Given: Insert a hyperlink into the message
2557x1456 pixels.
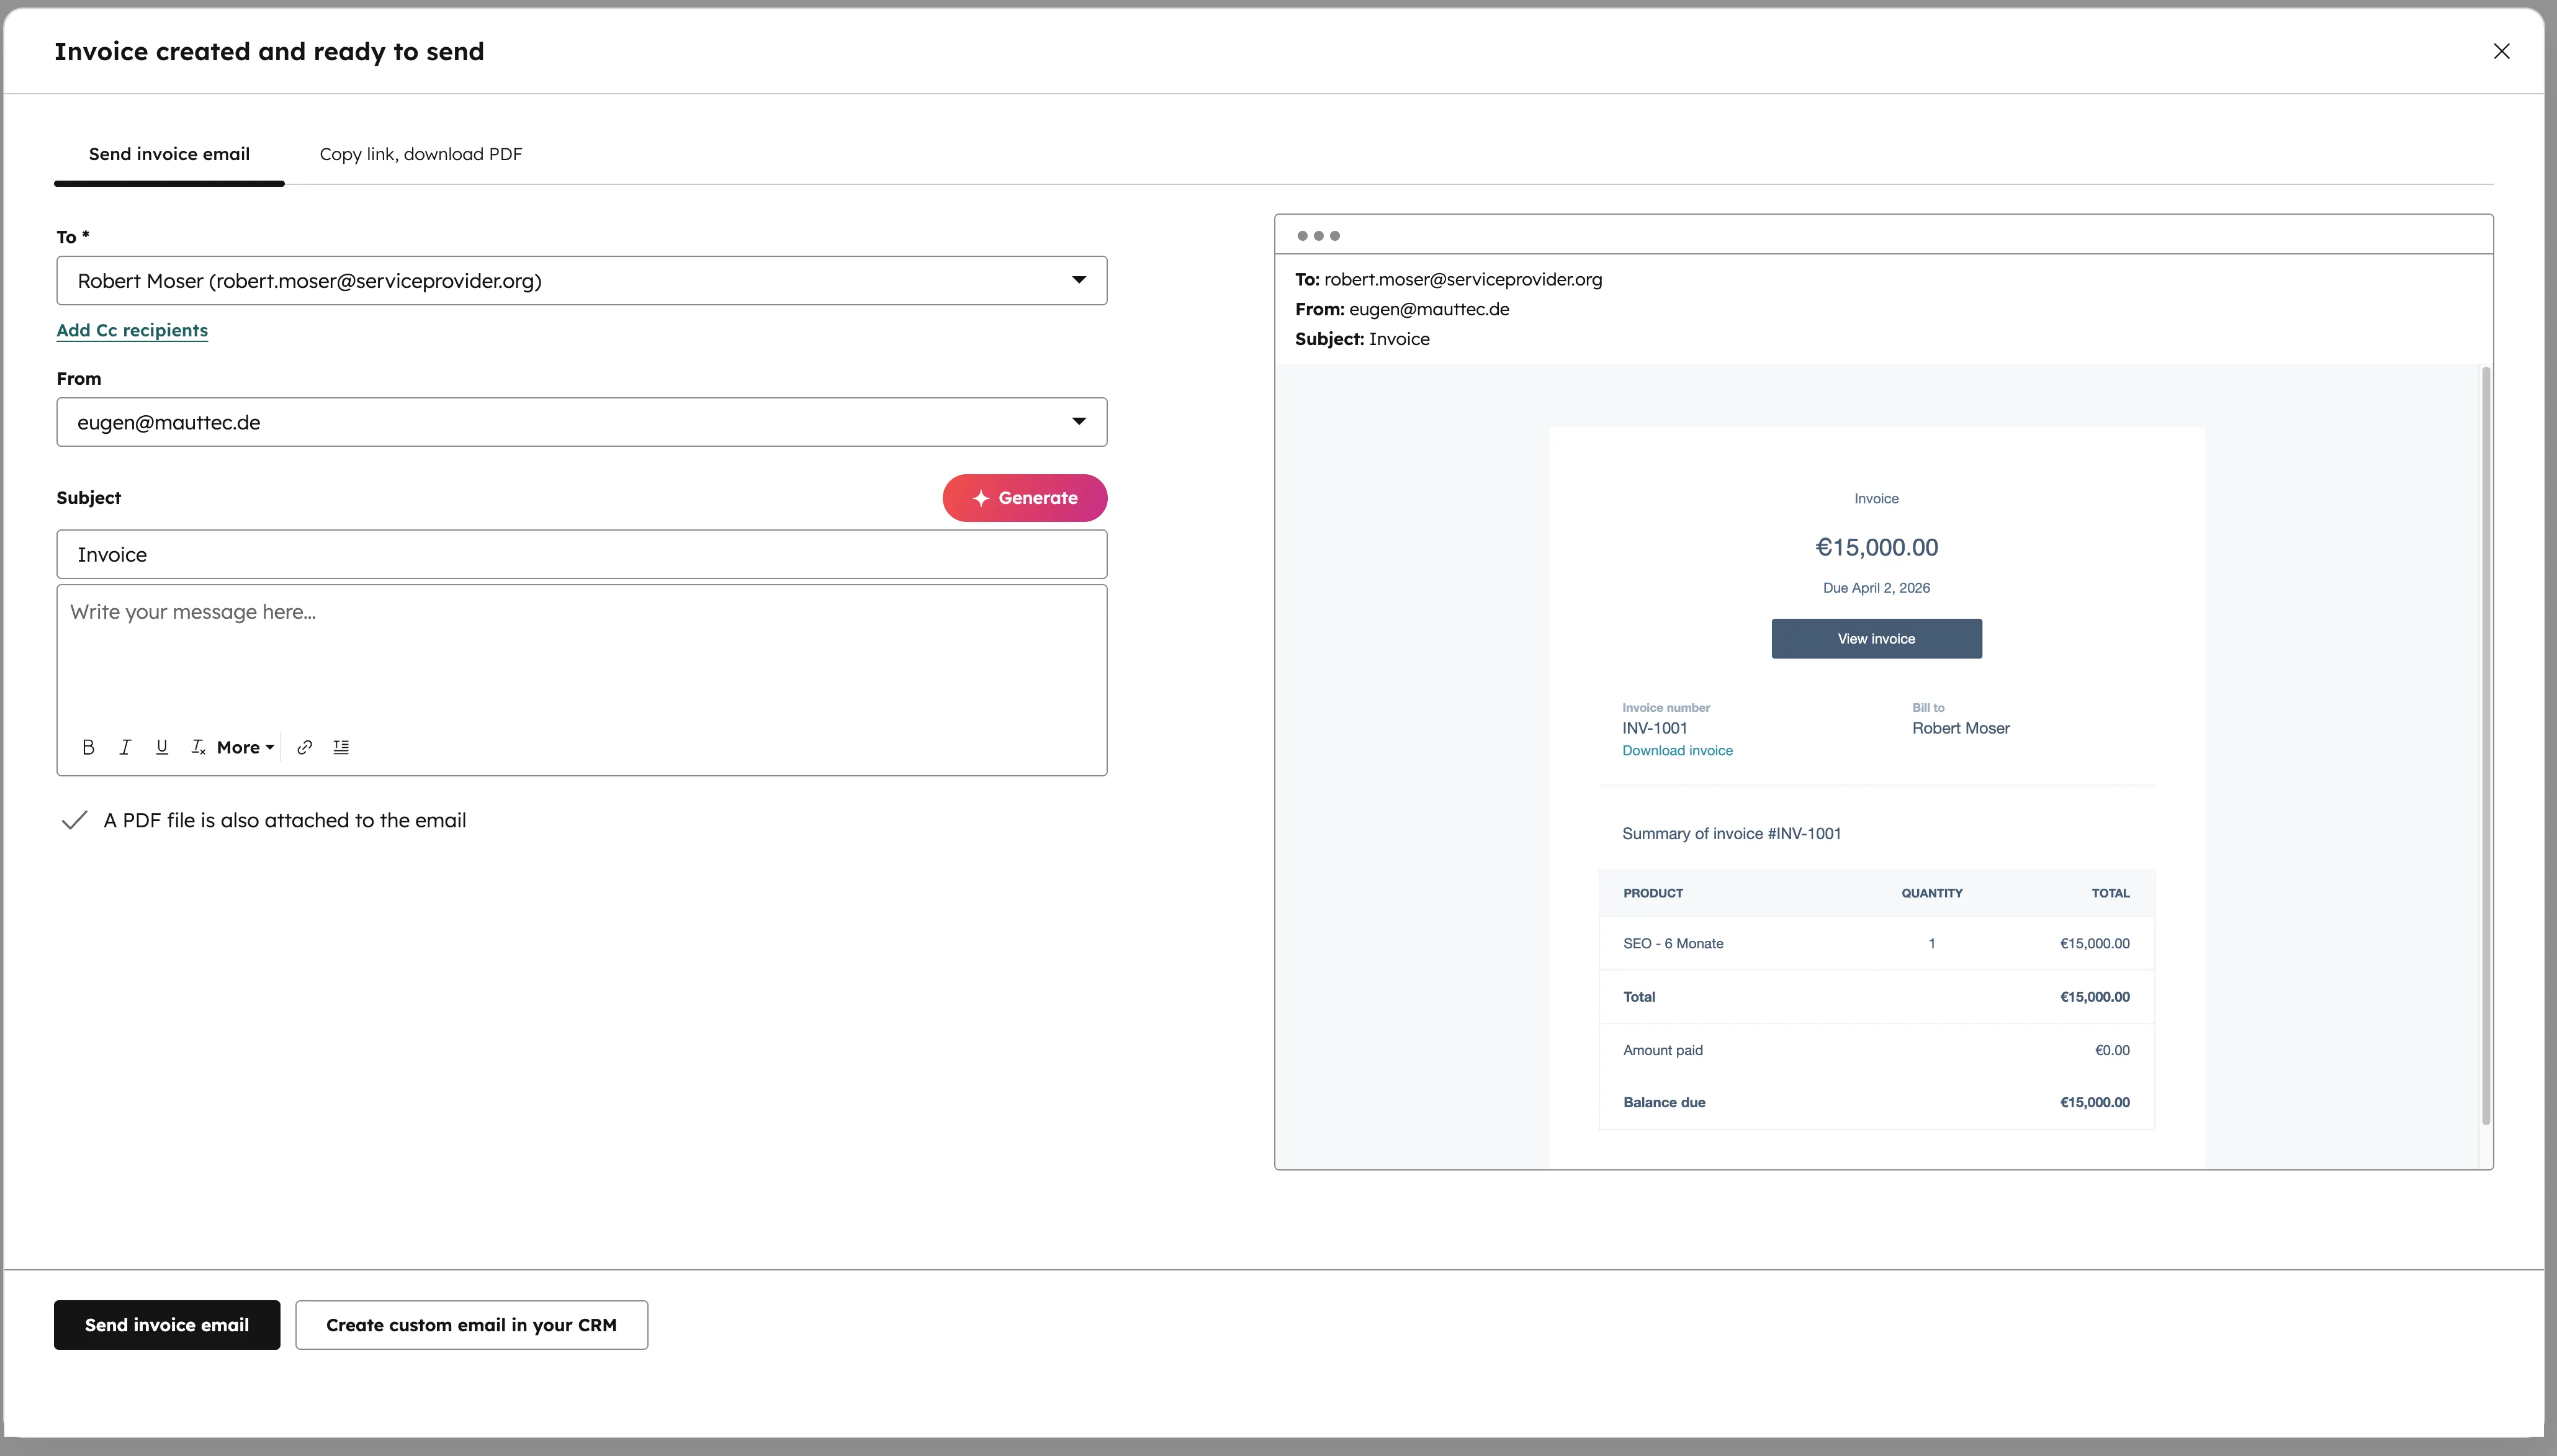Looking at the screenshot, I should pyautogui.click(x=305, y=747).
